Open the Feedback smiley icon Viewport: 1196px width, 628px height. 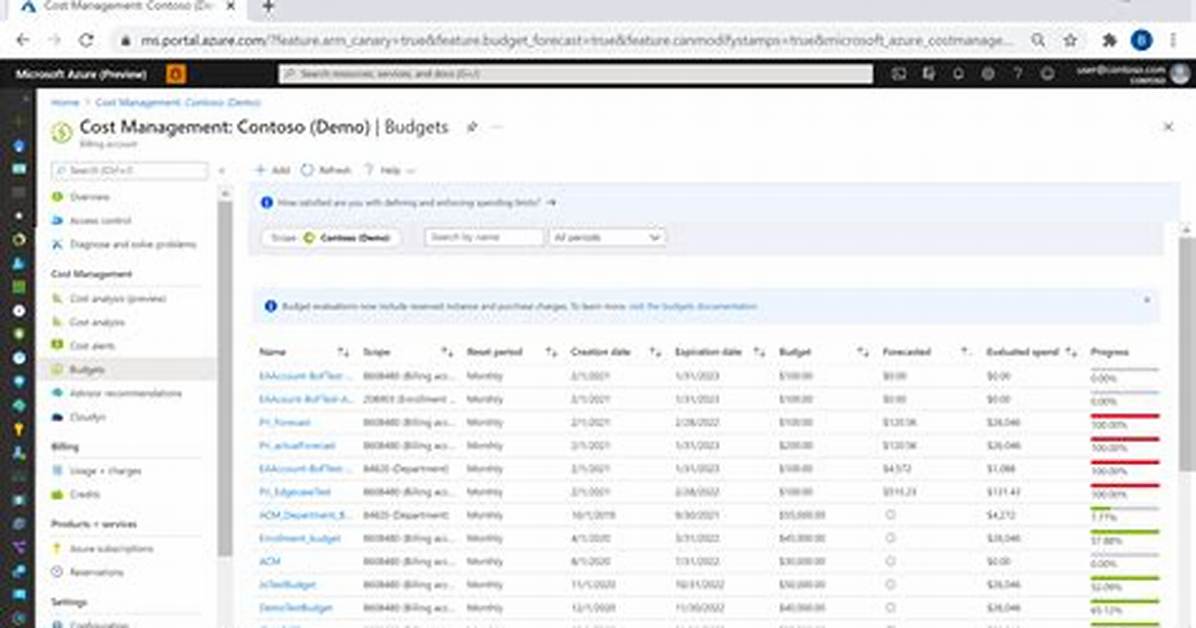(x=1047, y=74)
